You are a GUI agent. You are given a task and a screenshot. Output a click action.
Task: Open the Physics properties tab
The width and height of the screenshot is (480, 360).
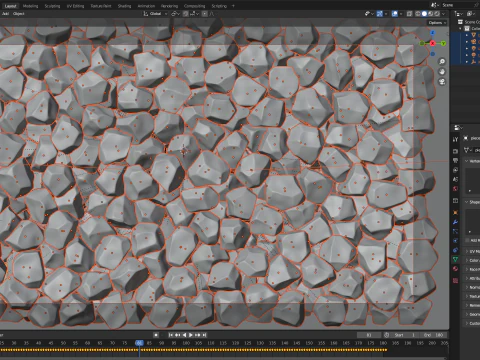(x=455, y=241)
